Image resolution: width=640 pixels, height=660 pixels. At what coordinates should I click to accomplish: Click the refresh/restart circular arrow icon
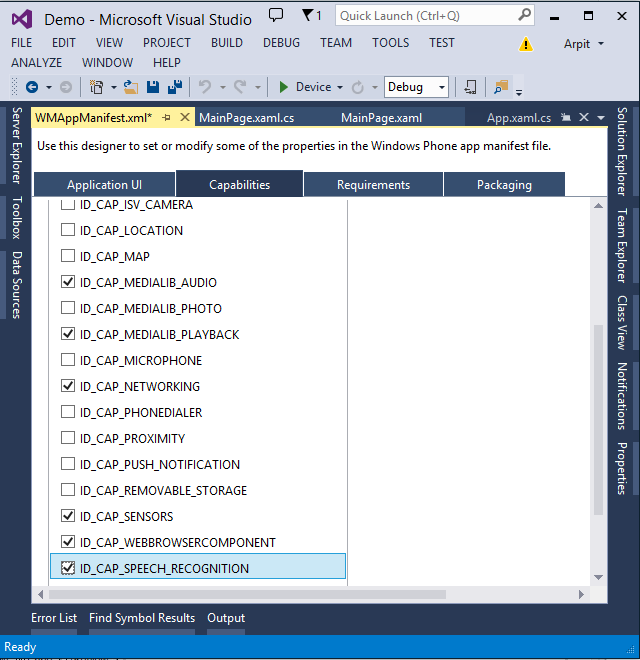click(x=357, y=88)
